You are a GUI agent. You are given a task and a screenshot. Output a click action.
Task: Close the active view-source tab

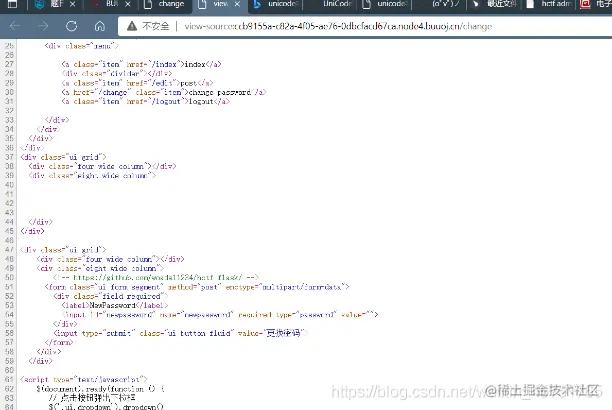(x=237, y=4)
